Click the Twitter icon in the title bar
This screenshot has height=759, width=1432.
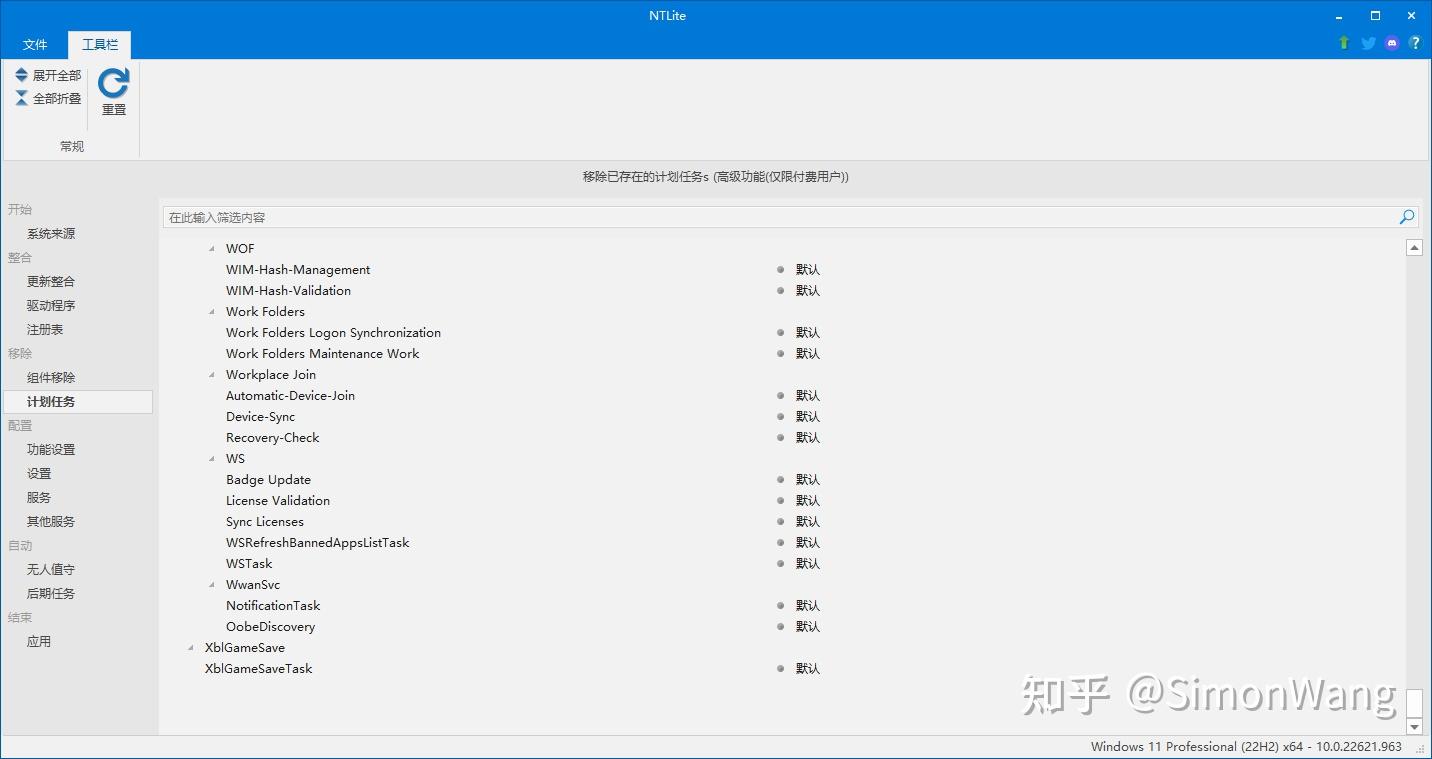(1367, 43)
